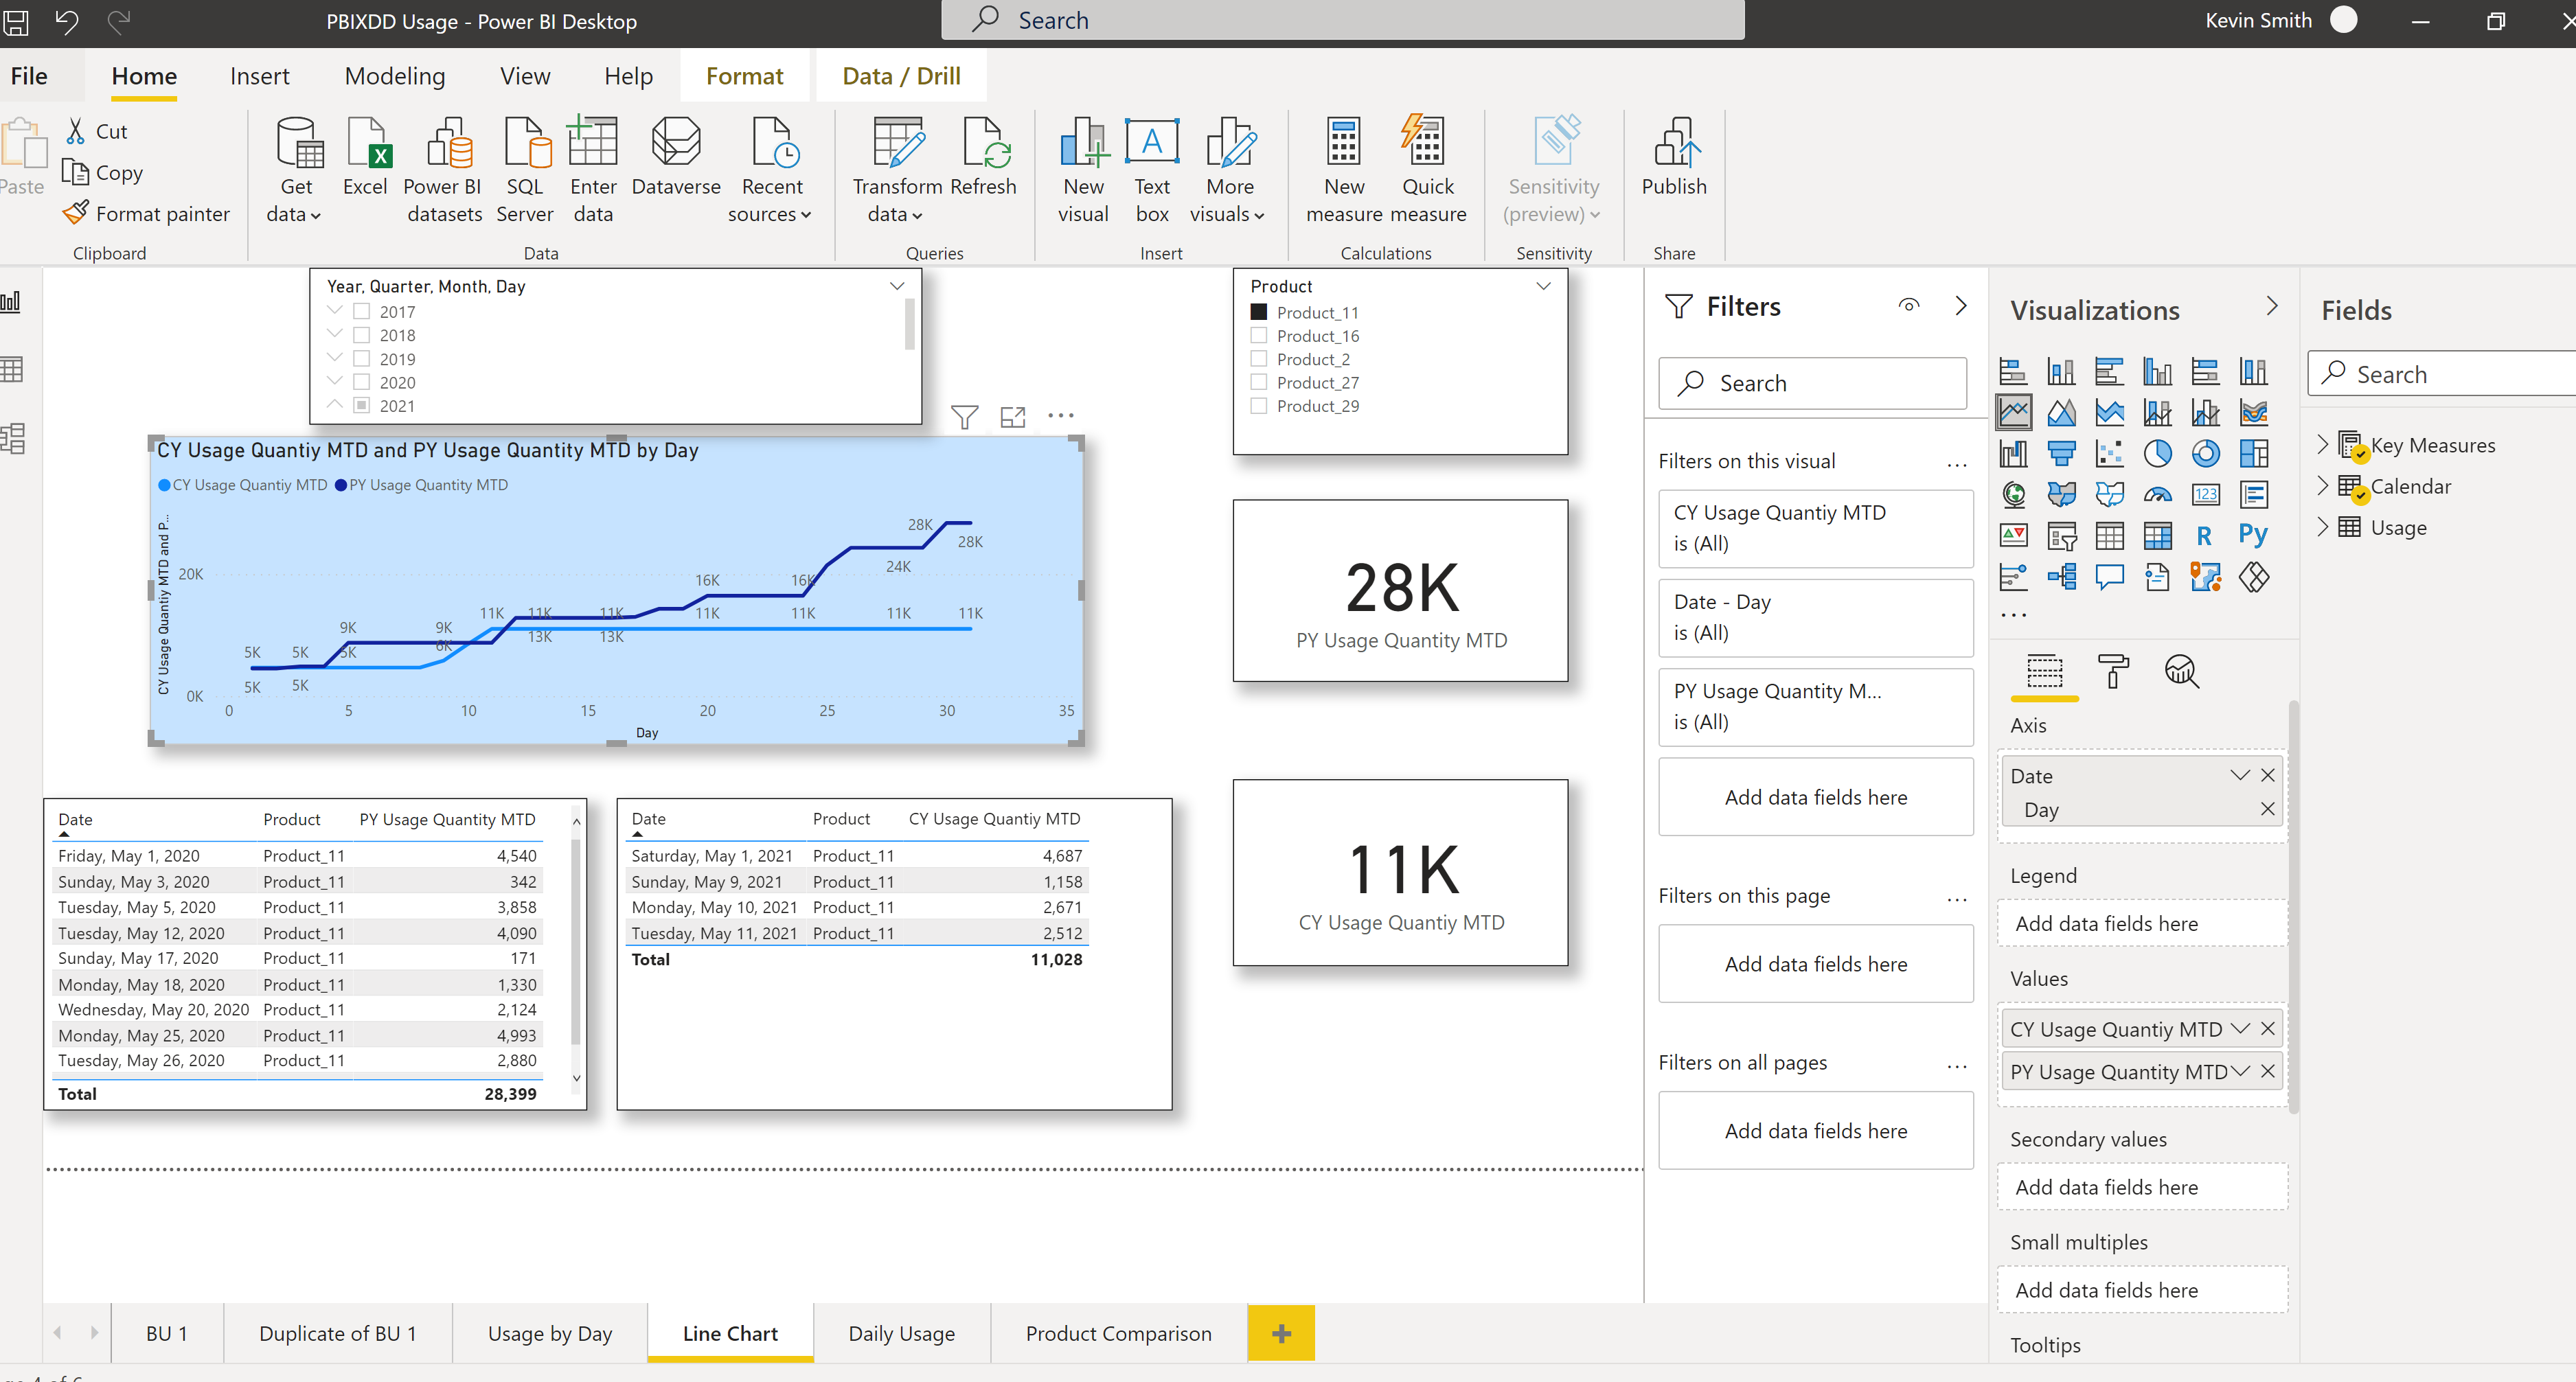Toggle filter pane visibility eye icon
The image size is (2576, 1382).
click(x=1909, y=306)
